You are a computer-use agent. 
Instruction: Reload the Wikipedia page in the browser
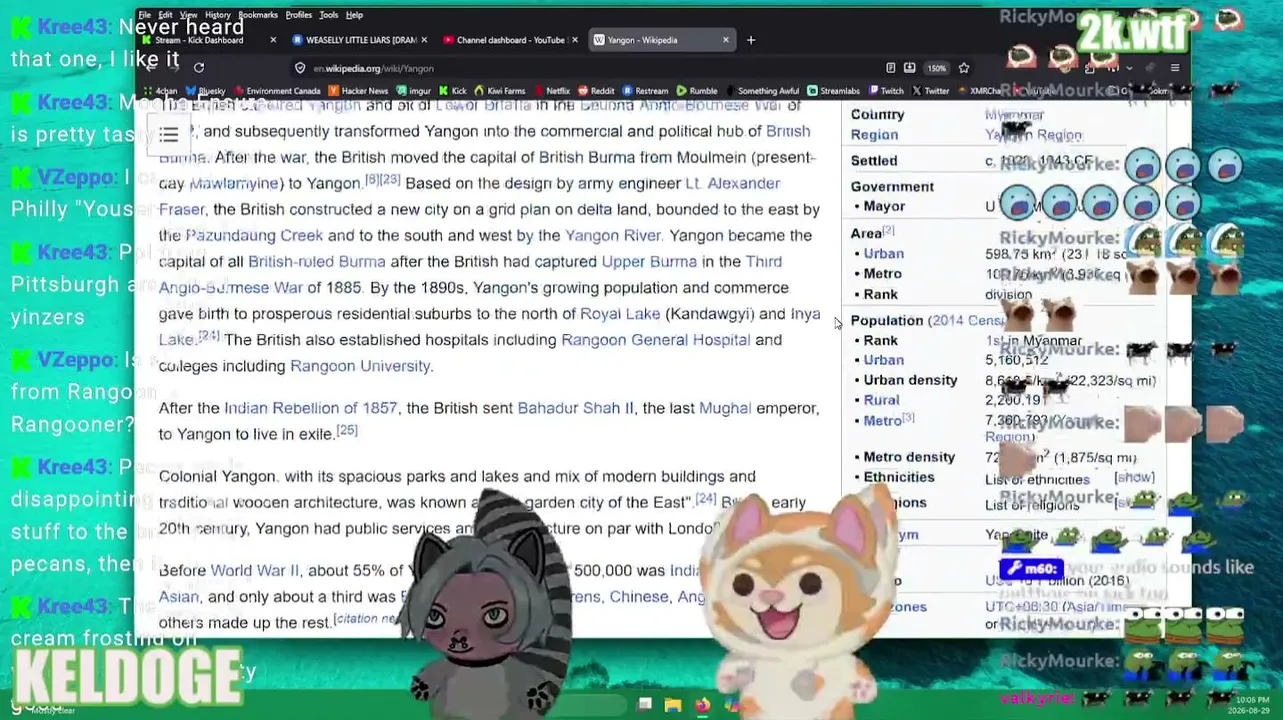pyautogui.click(x=199, y=68)
